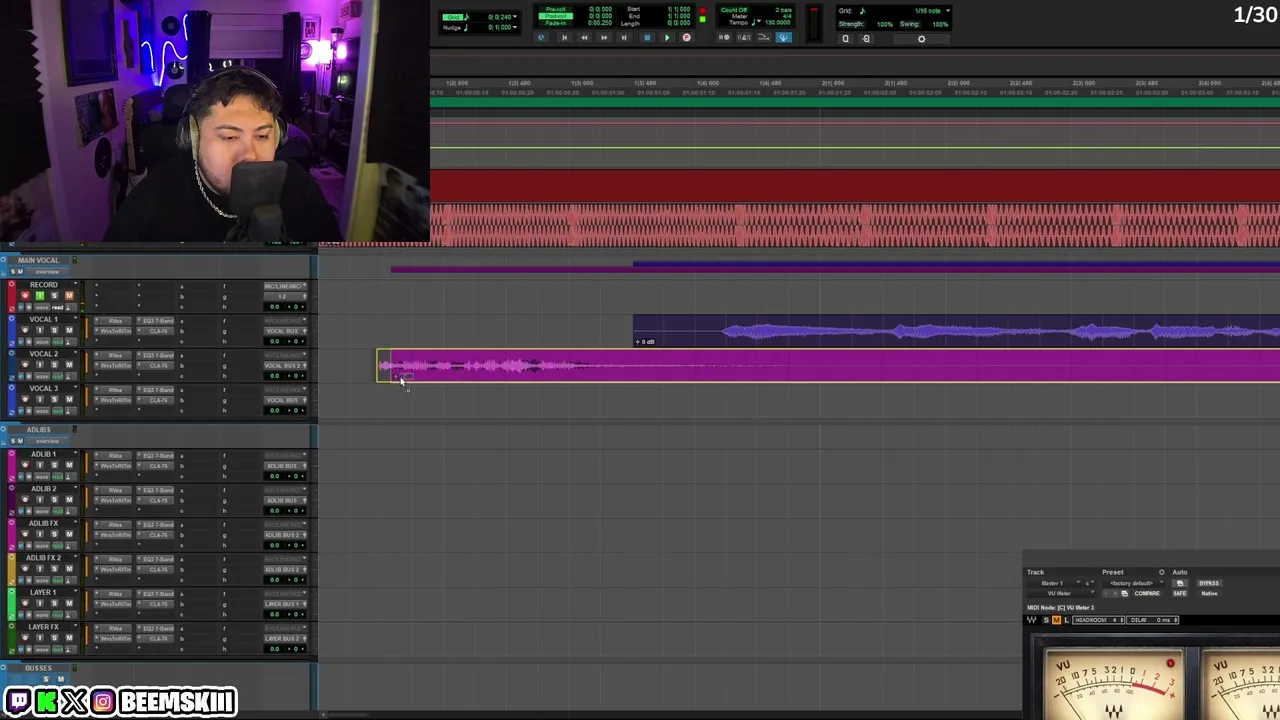Click the Waves logo in VU Meter plugin
The width and height of the screenshot is (1280, 720).
1032,620
